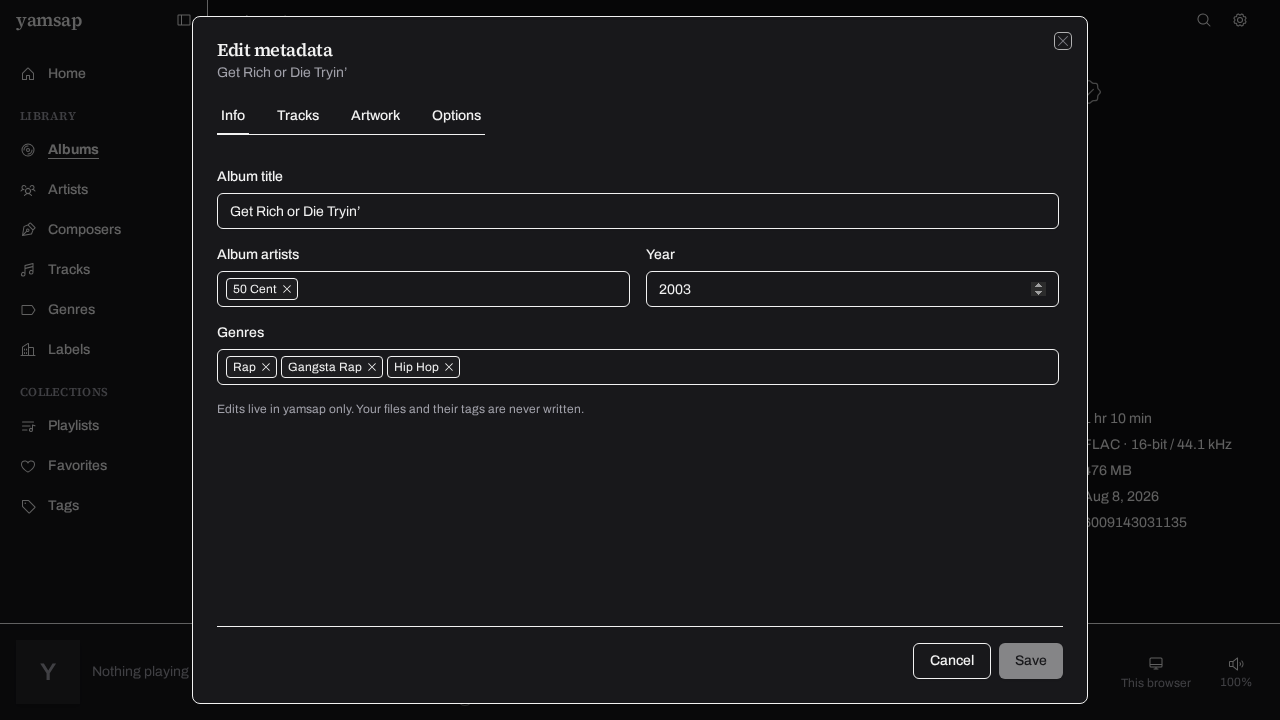Screen dimensions: 1280x720
Task: Click the Labels building icon
Action: pos(28,350)
